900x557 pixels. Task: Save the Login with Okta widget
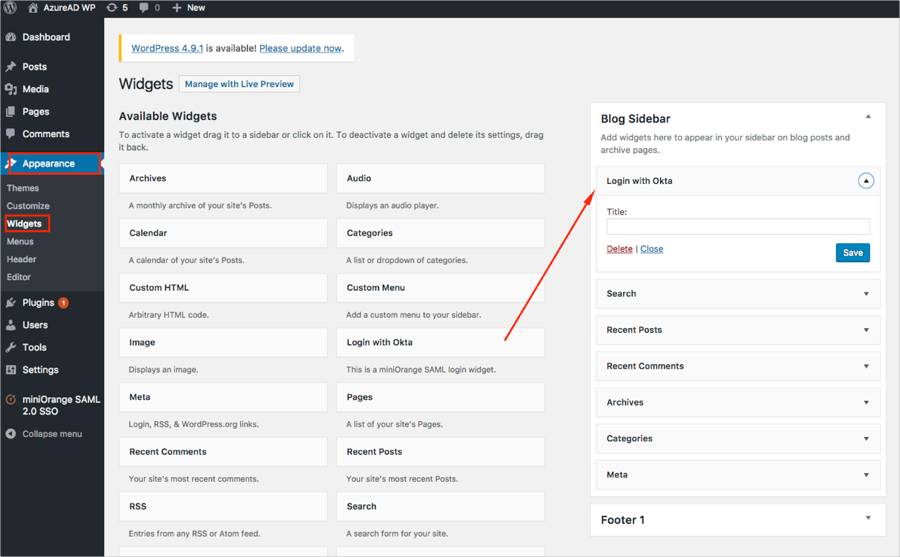coord(852,253)
